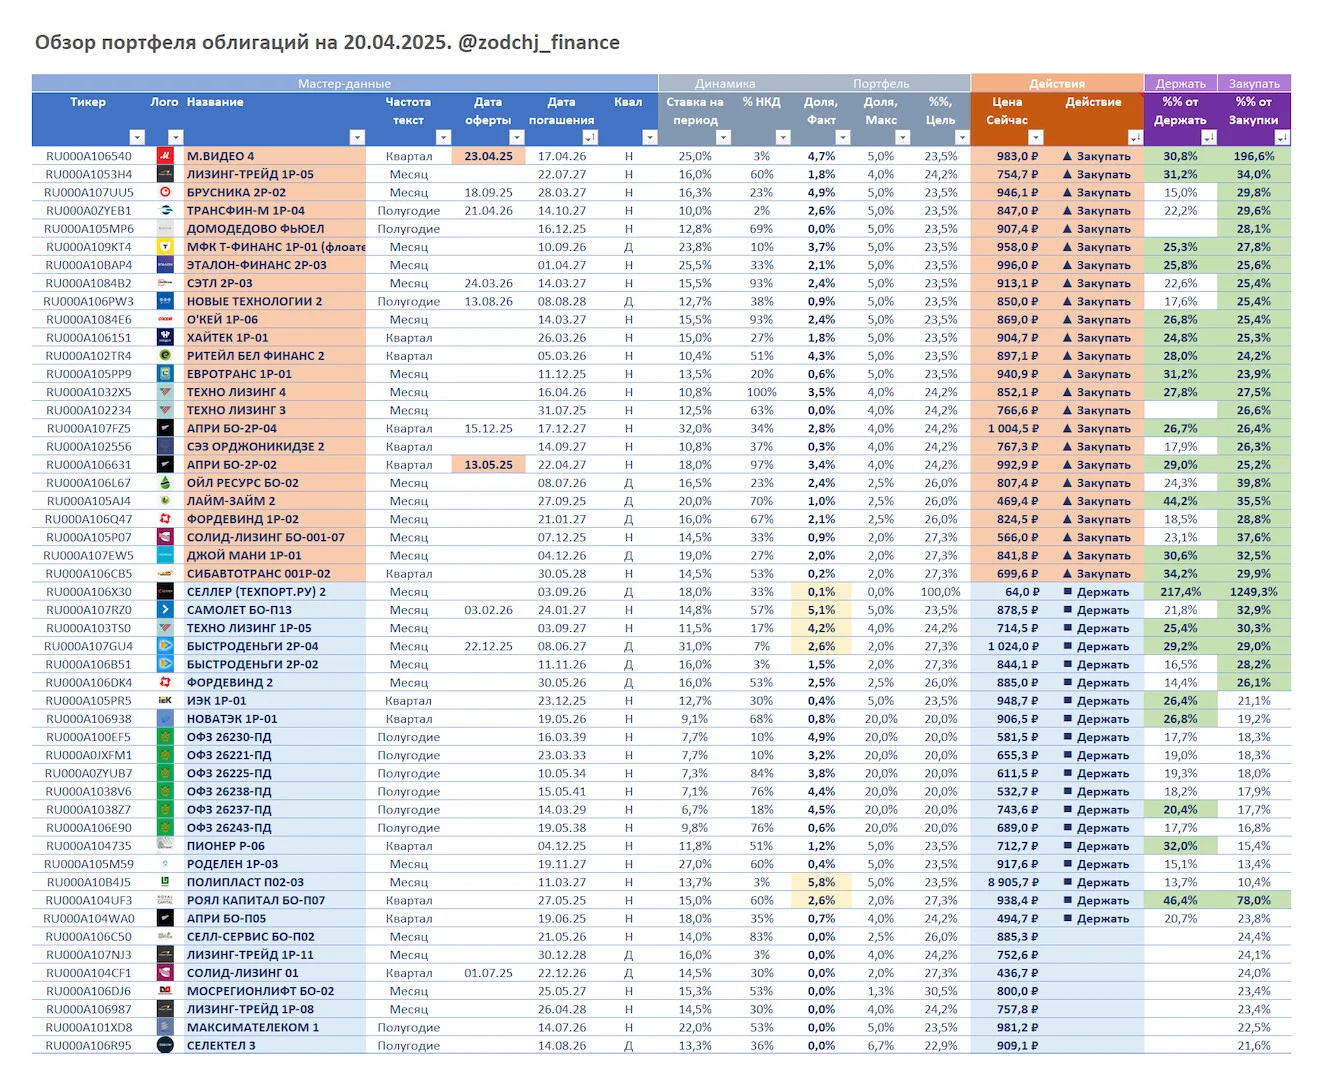Click the ОФЗ 26230-ПД emblem icon
This screenshot has height=1080, width=1323.
165,737
